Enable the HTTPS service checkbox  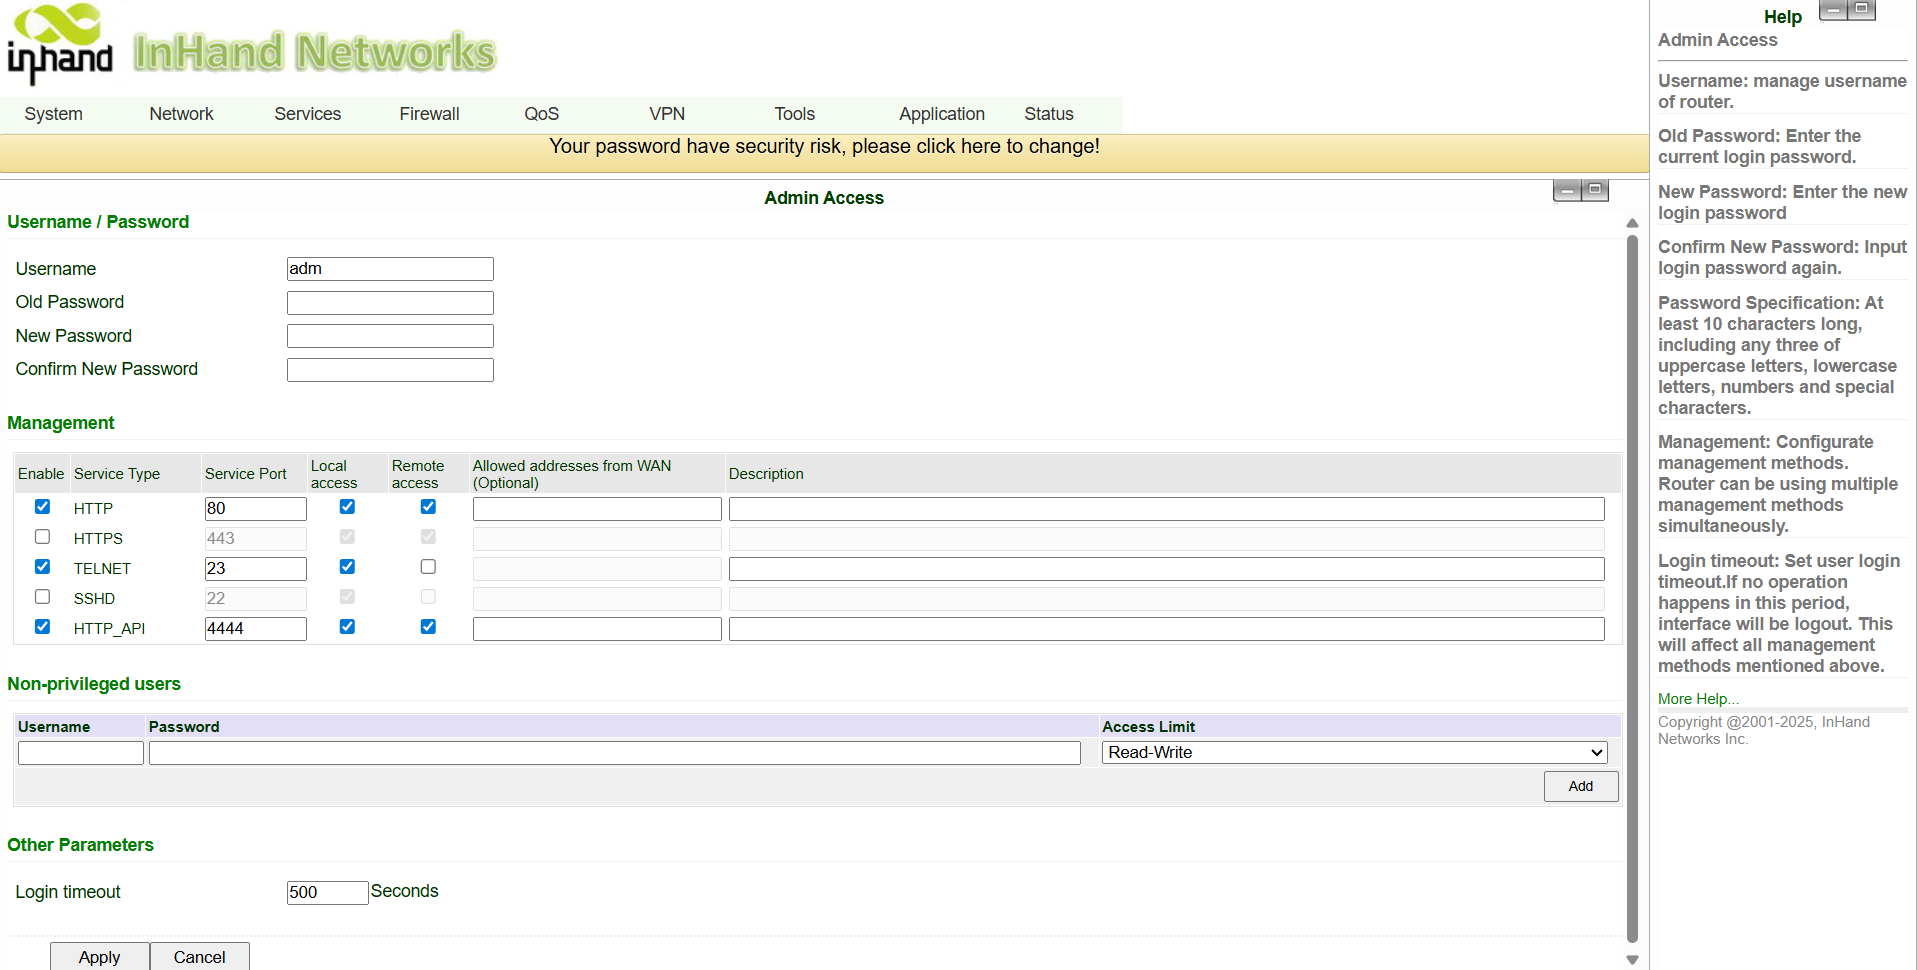pos(42,537)
